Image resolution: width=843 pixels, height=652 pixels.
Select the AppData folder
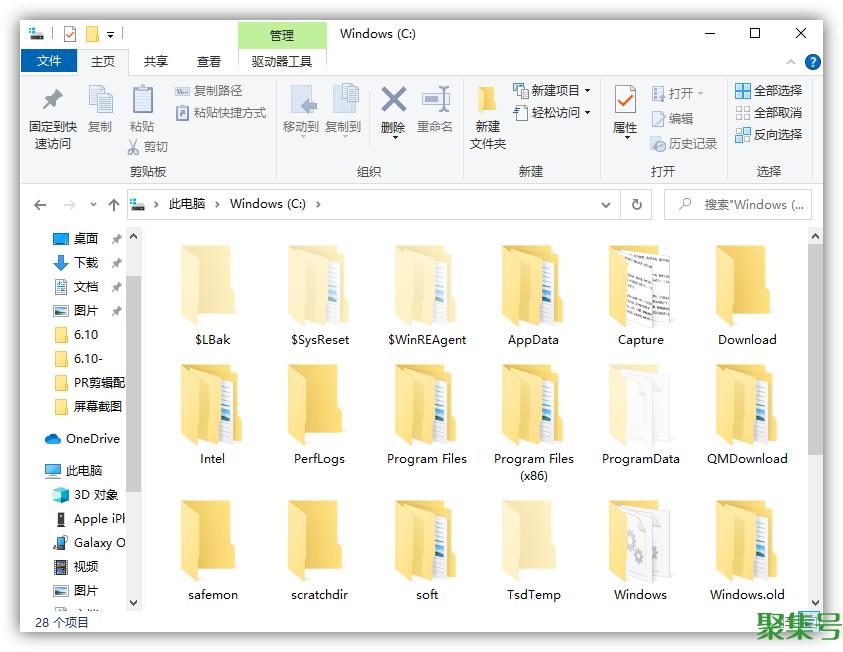click(x=533, y=296)
